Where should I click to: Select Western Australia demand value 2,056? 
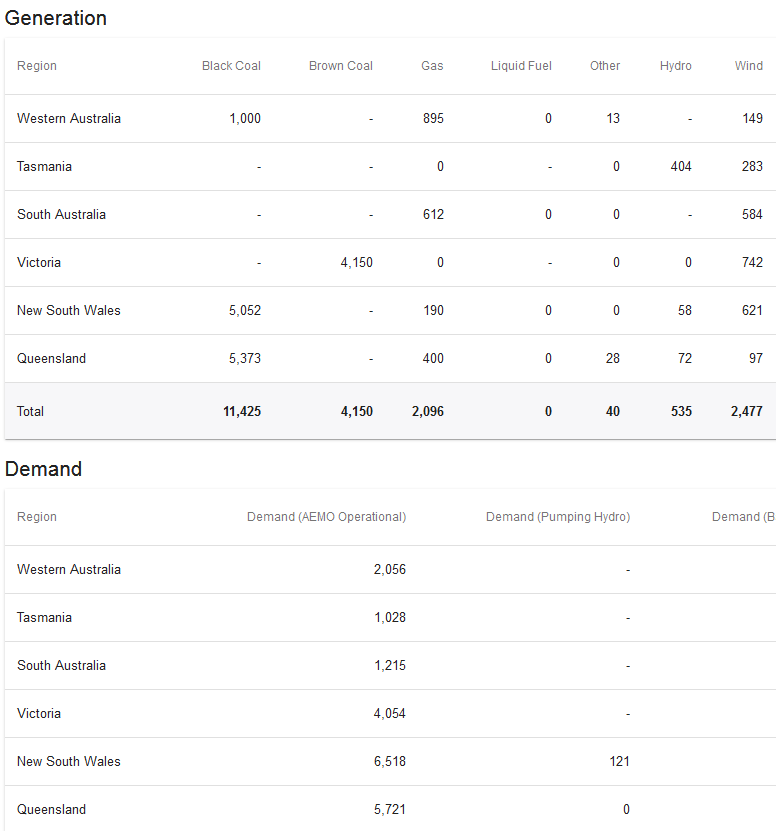[x=390, y=569]
